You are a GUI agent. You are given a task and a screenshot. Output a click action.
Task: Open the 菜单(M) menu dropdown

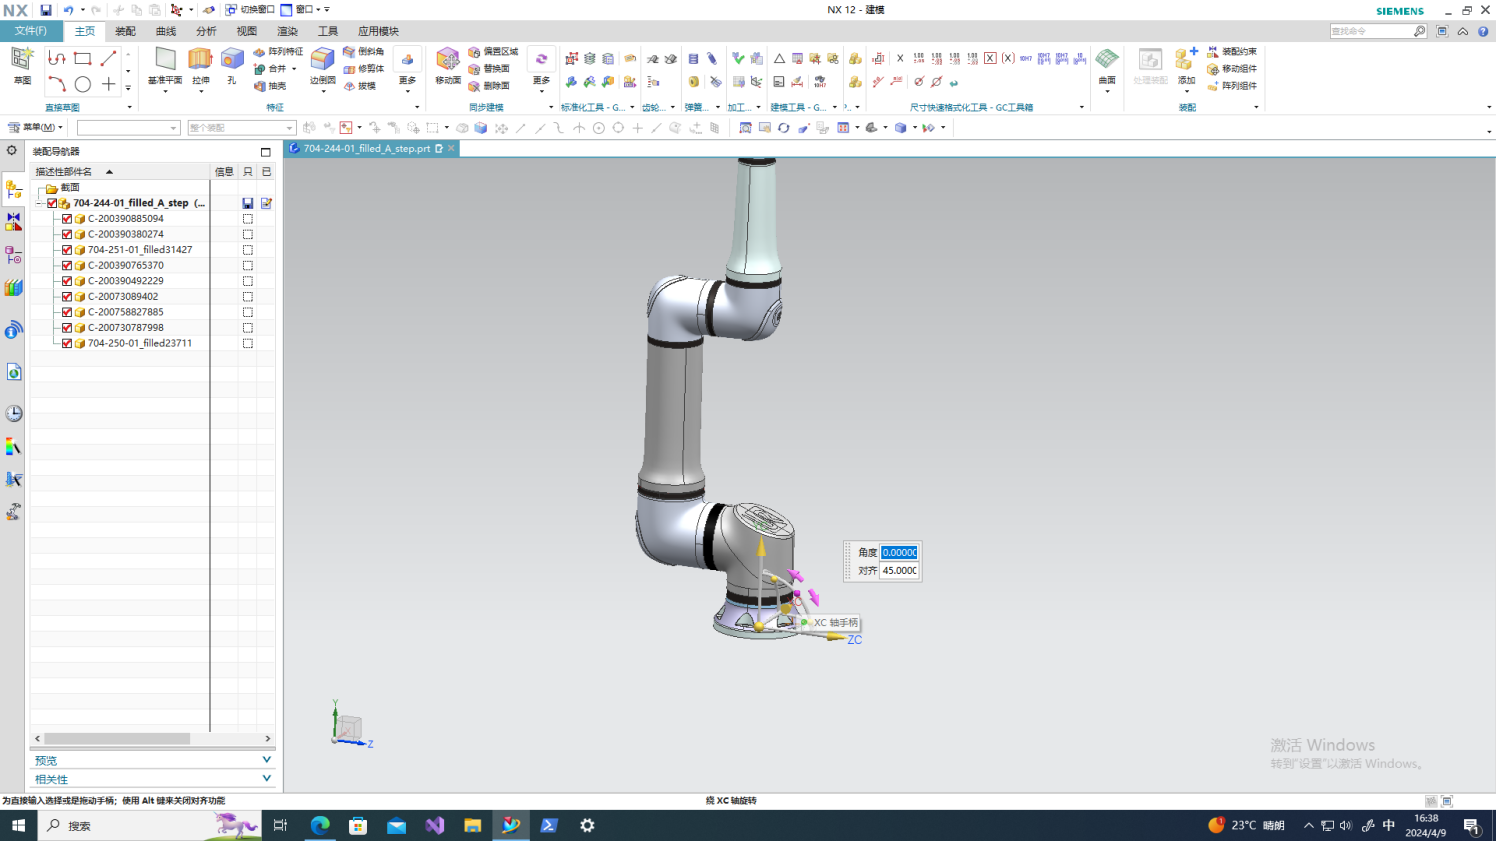(x=36, y=127)
